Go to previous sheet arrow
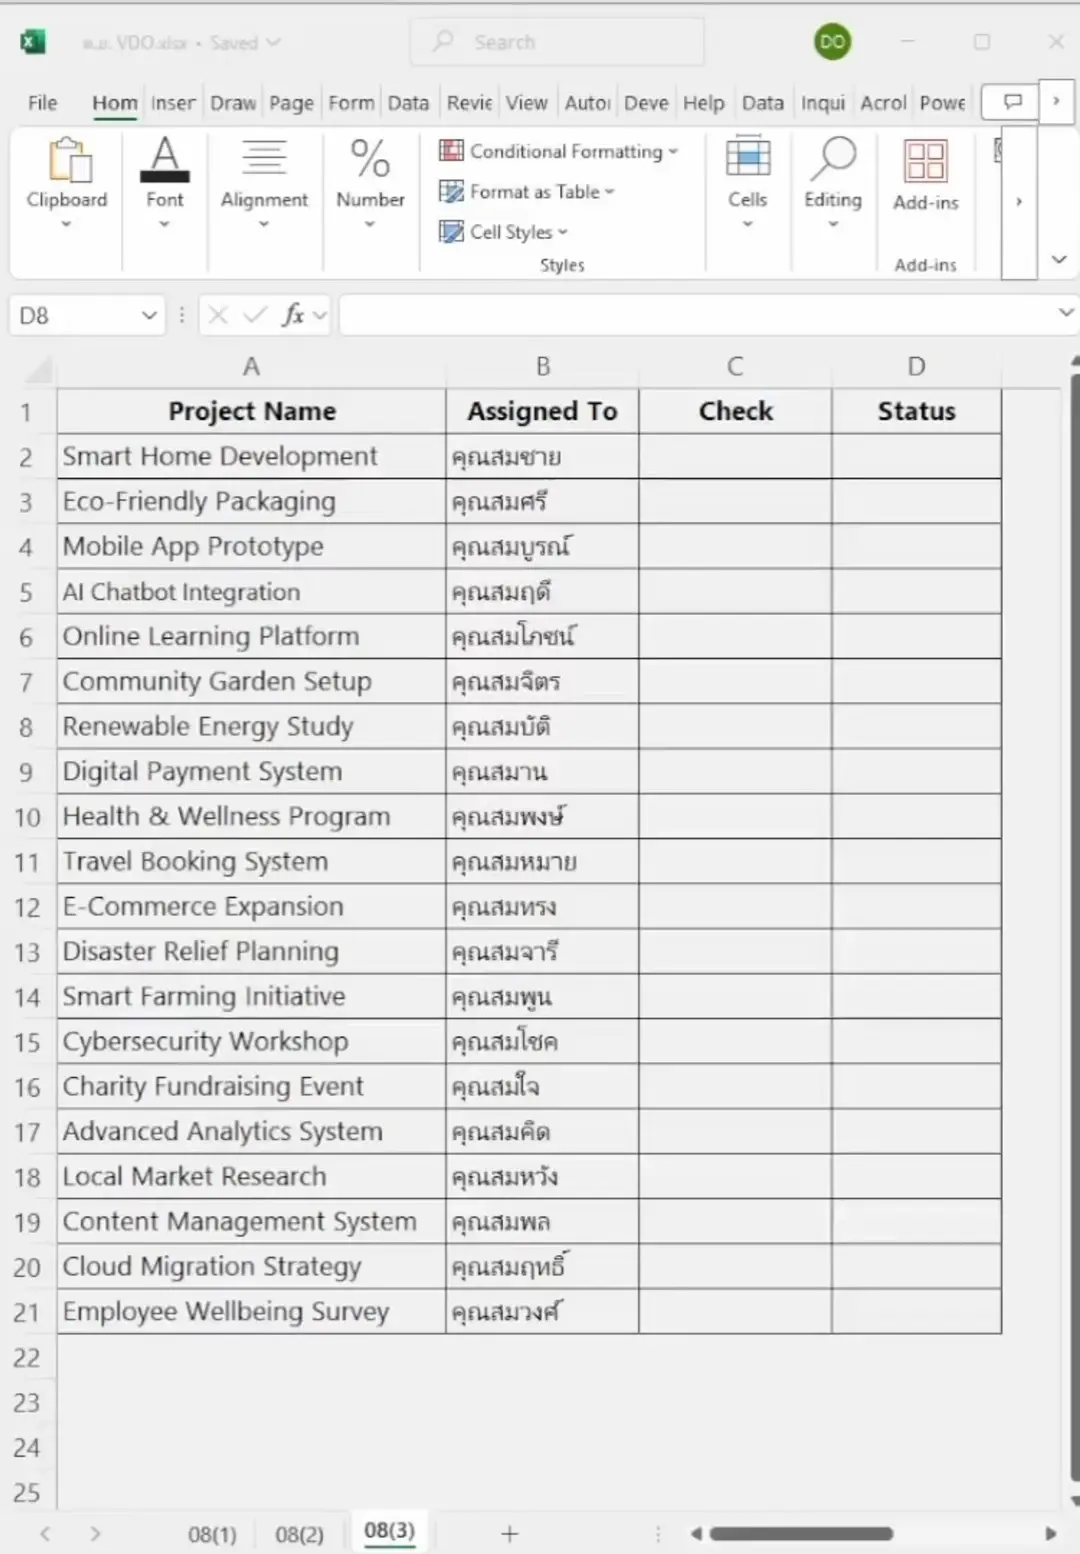This screenshot has width=1080, height=1554. 45,1534
